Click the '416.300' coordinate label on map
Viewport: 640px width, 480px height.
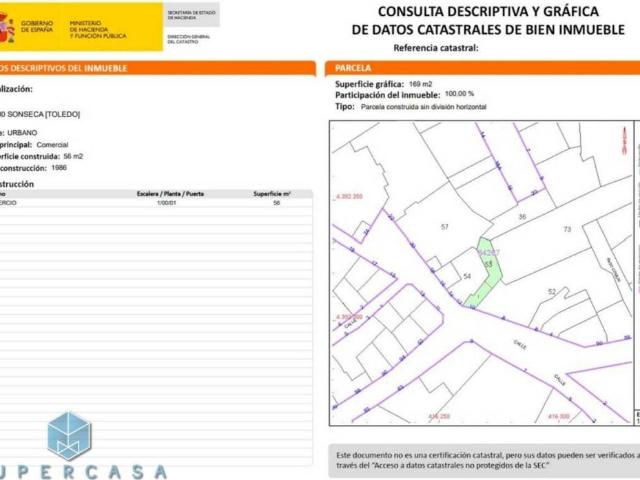(x=558, y=416)
